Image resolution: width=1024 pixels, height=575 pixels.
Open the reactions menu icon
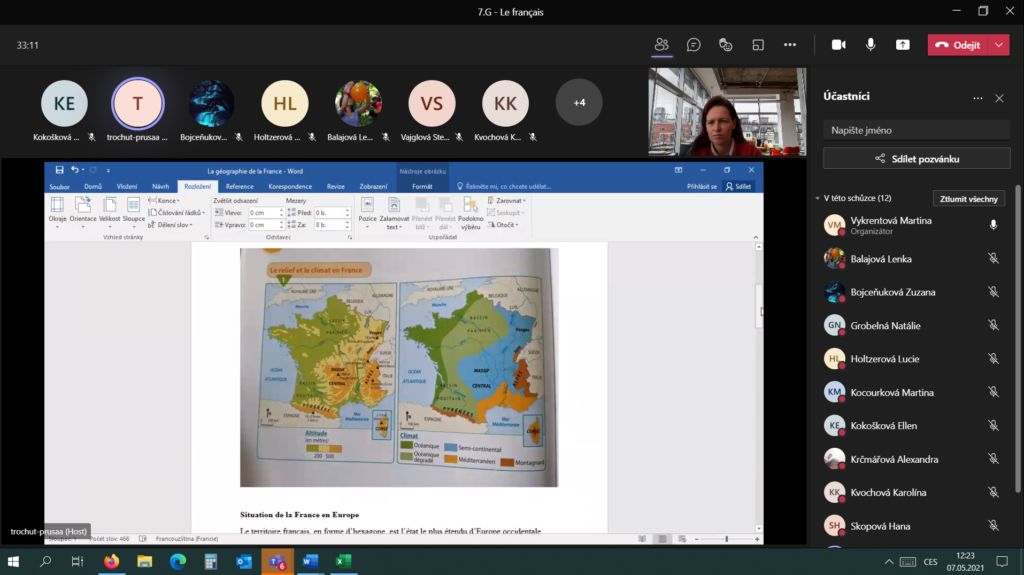[x=726, y=45]
